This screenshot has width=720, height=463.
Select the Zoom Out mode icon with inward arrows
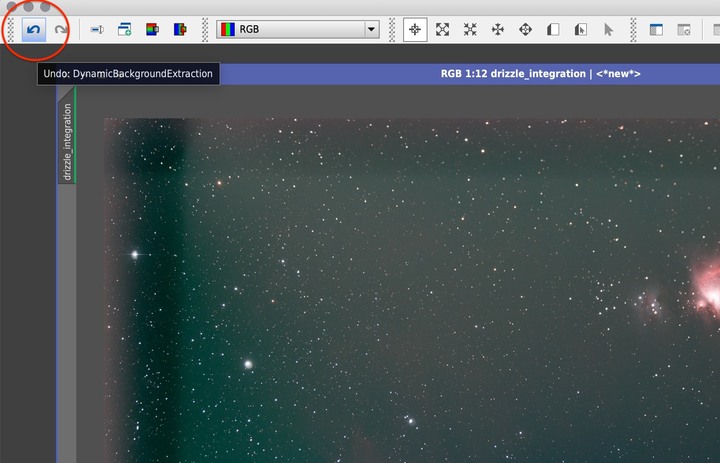click(470, 30)
